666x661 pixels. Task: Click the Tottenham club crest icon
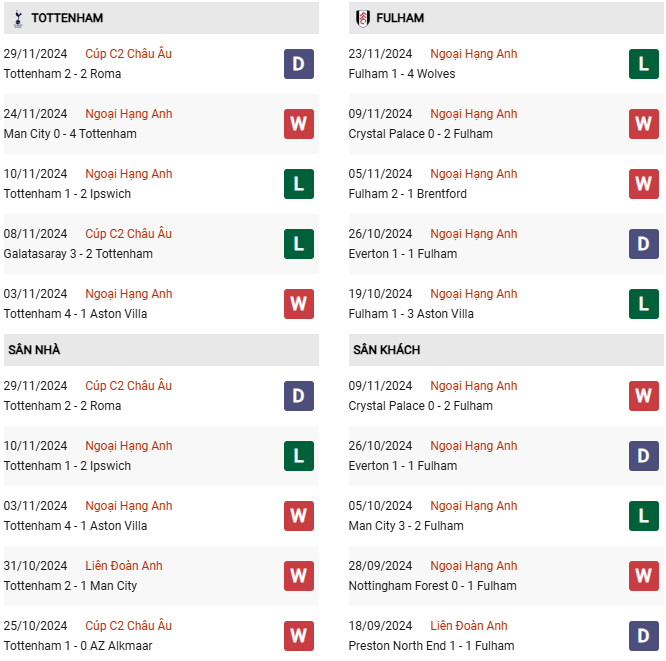(x=18, y=19)
